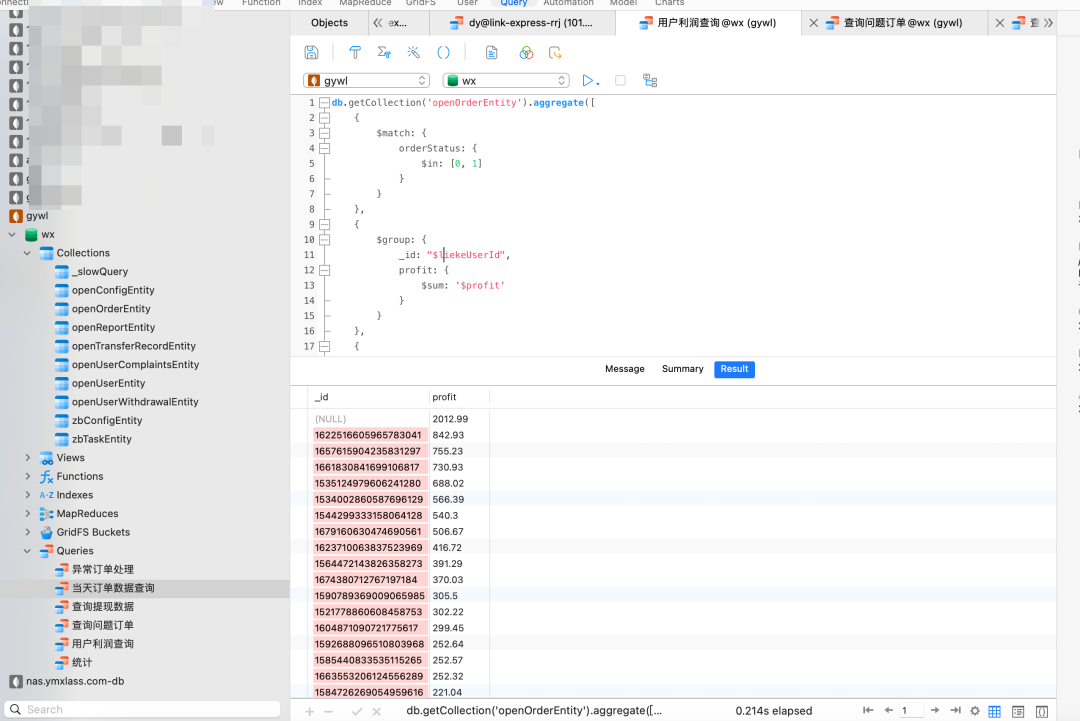The image size is (1080, 721).
Task: Select openUserEntity collection
Action: point(108,383)
